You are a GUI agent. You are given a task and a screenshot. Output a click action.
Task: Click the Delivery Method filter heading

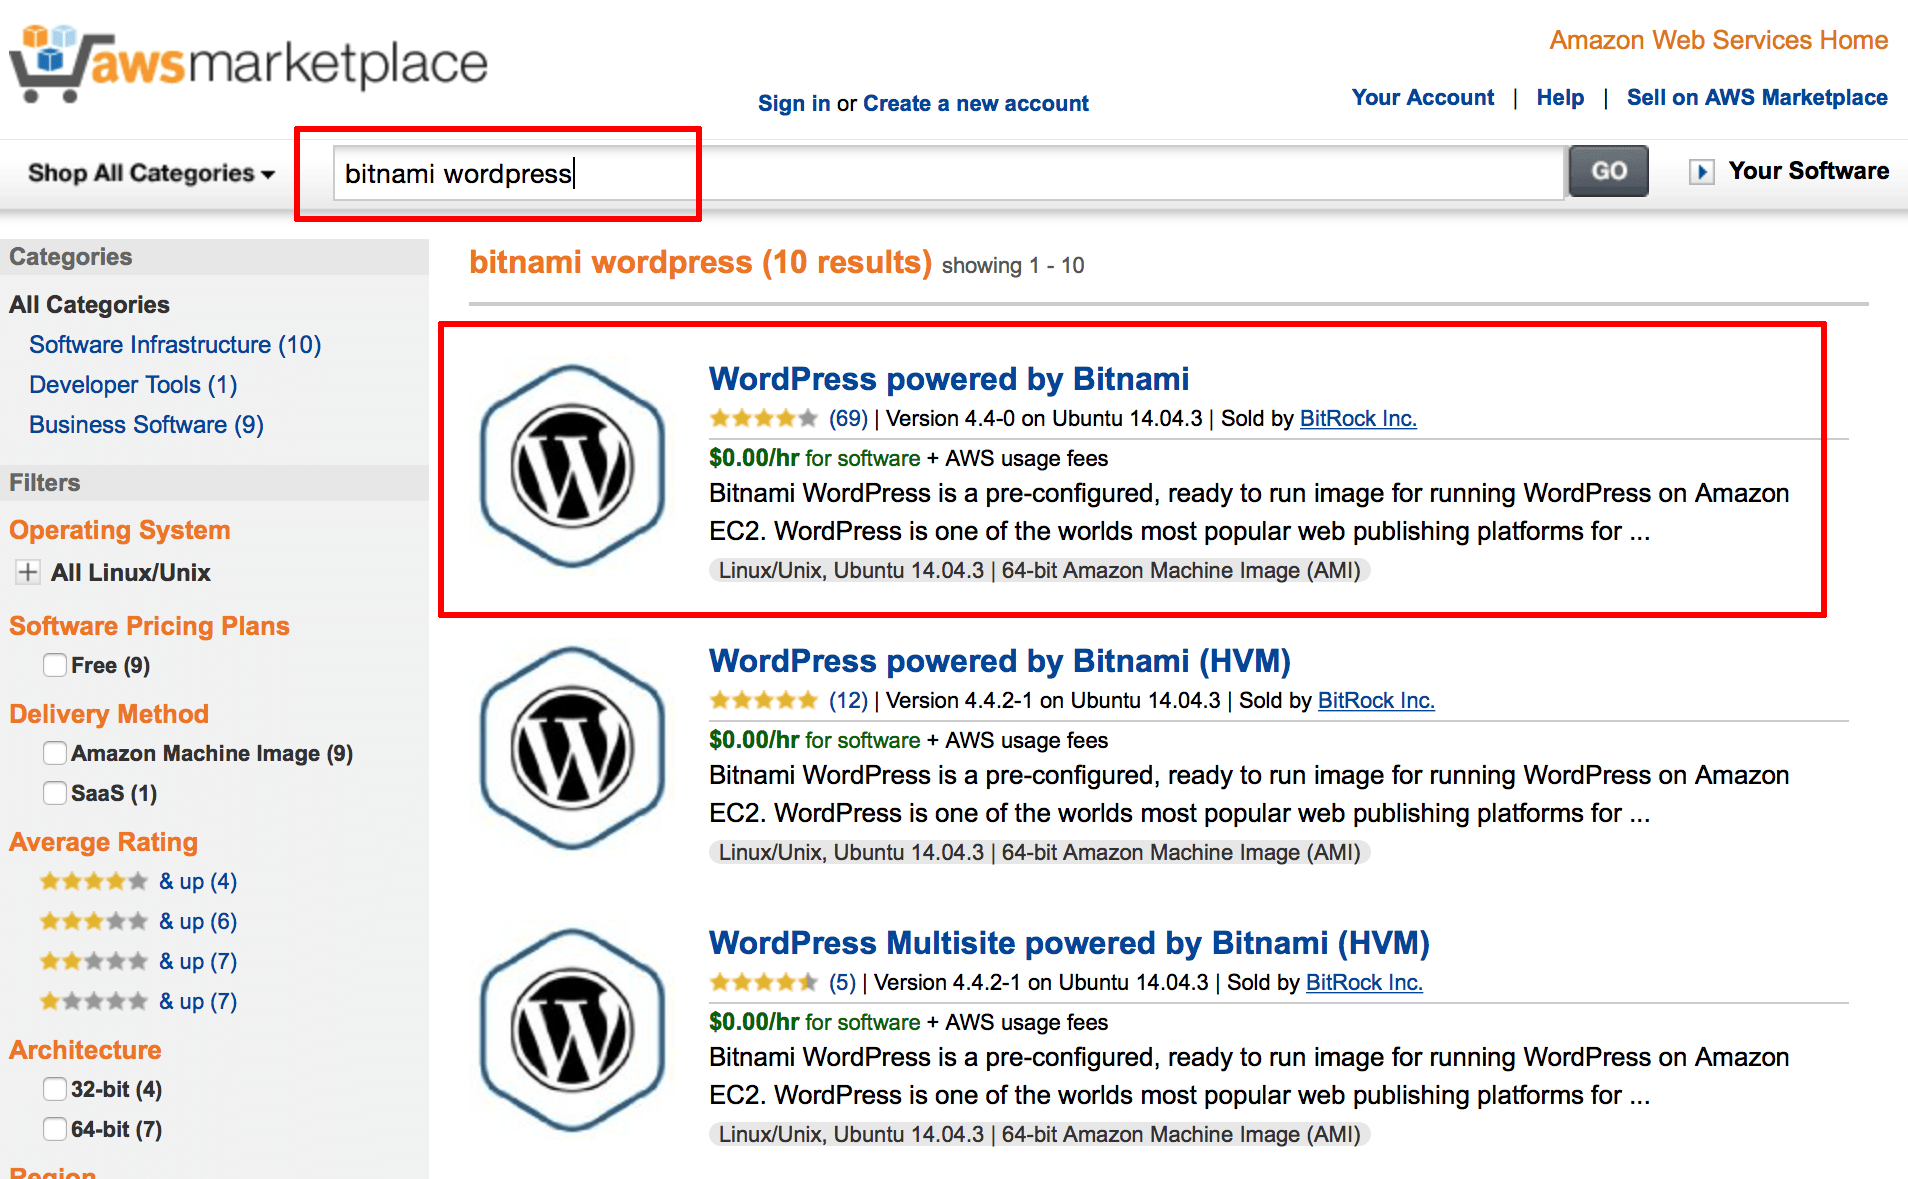pyautogui.click(x=109, y=714)
